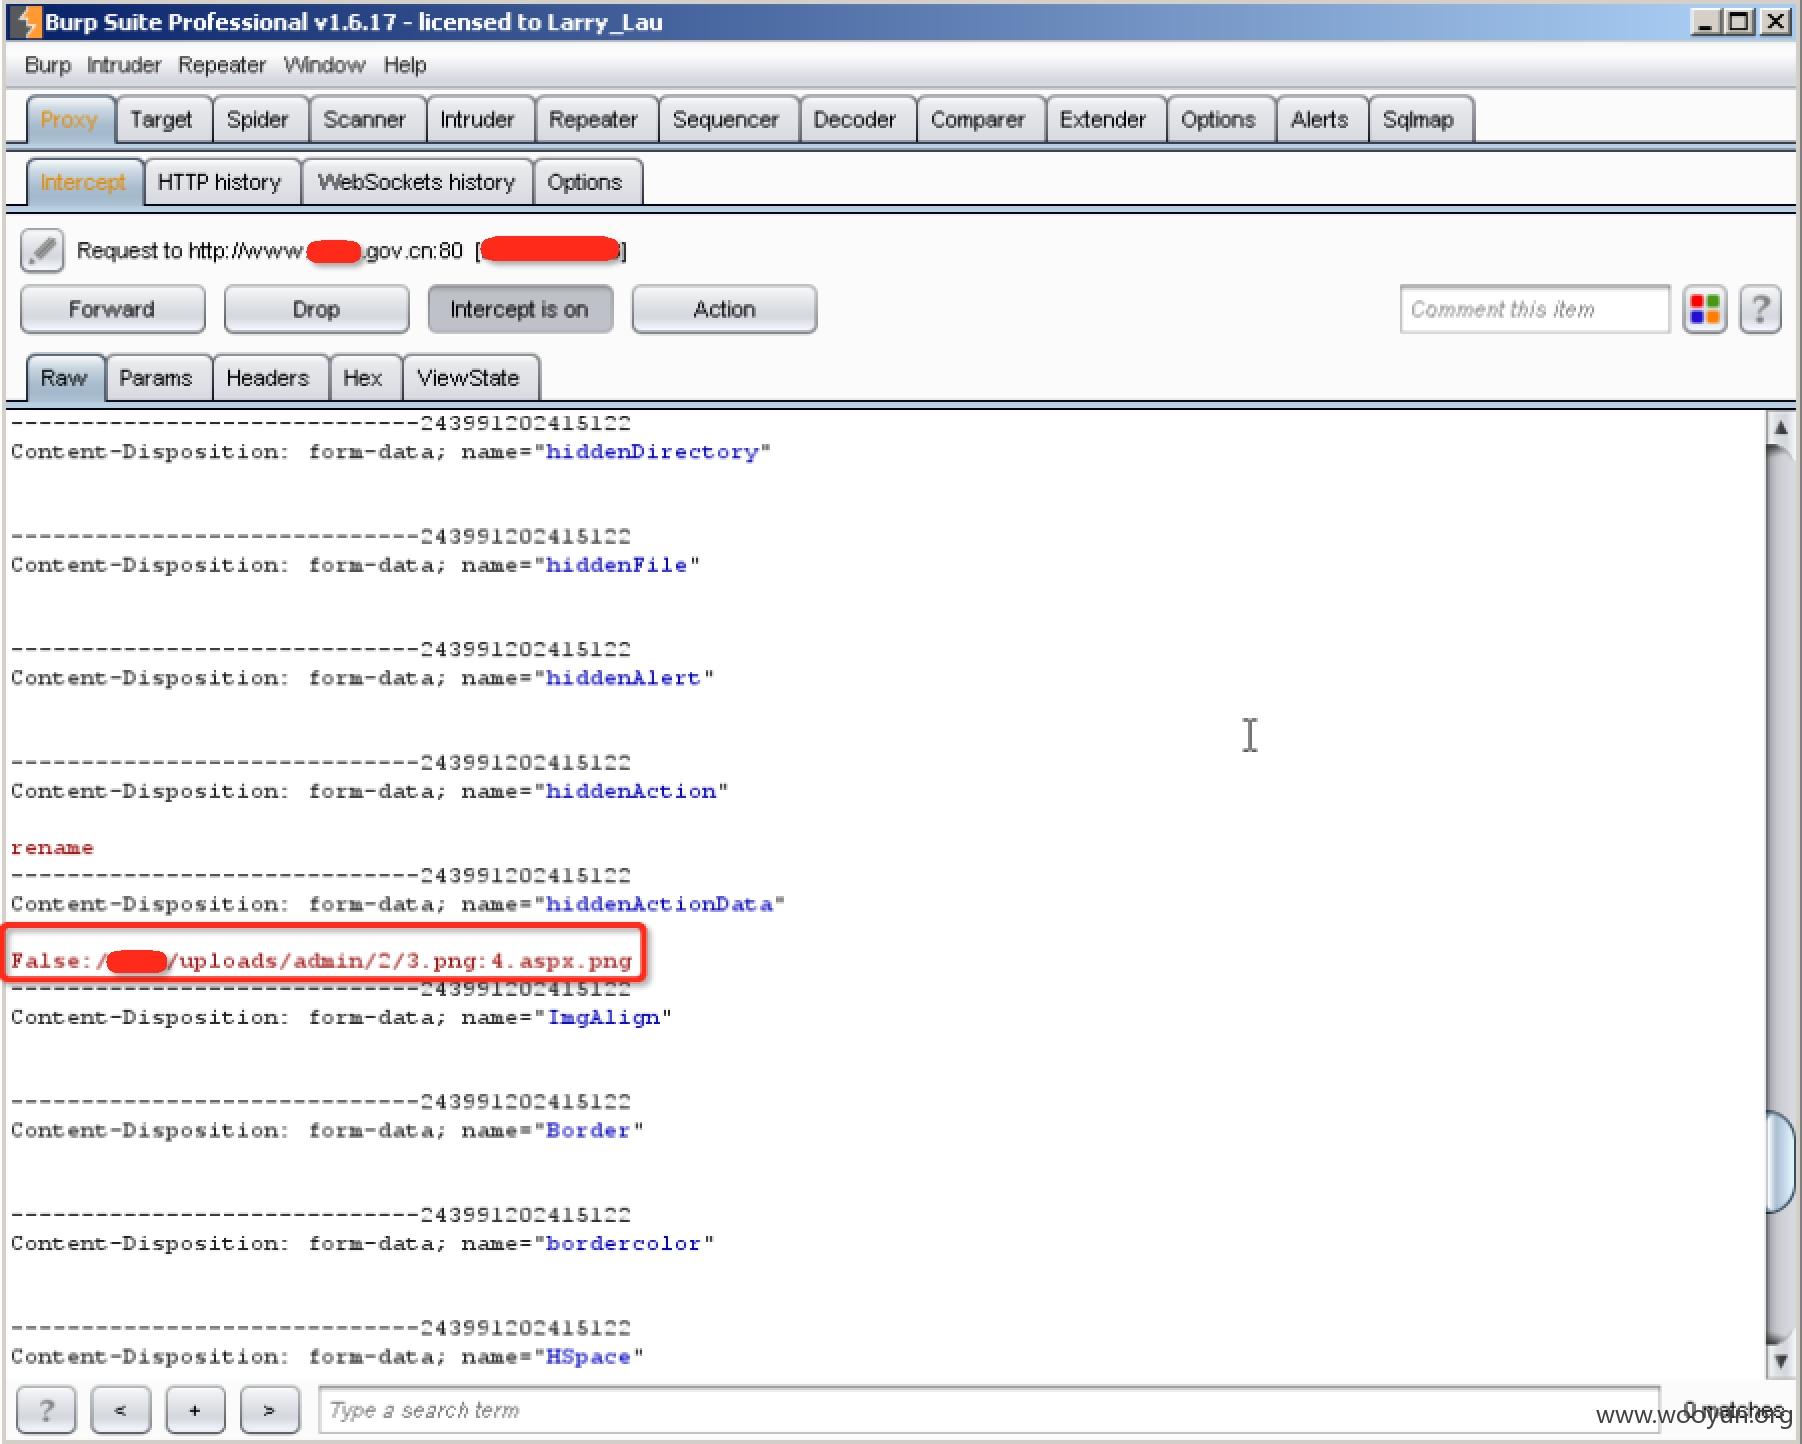The height and width of the screenshot is (1444, 1802).
Task: Go to previous search match
Action: (120, 1410)
